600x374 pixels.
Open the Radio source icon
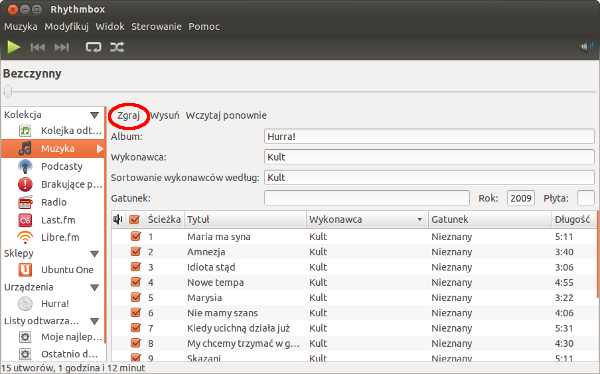(x=25, y=202)
